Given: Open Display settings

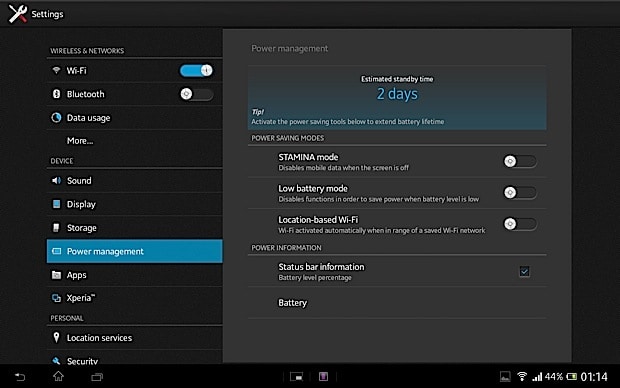Looking at the screenshot, I should tap(134, 204).
